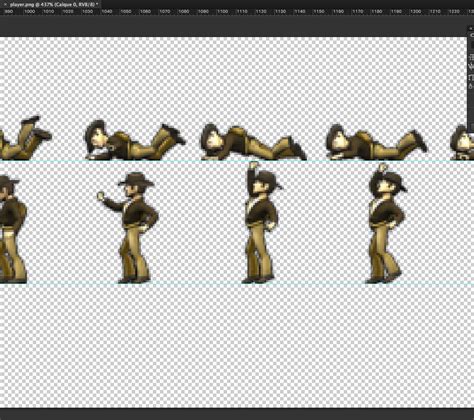Click the second lying-down sprite in top row
The image size is (474, 420).
coord(134,141)
